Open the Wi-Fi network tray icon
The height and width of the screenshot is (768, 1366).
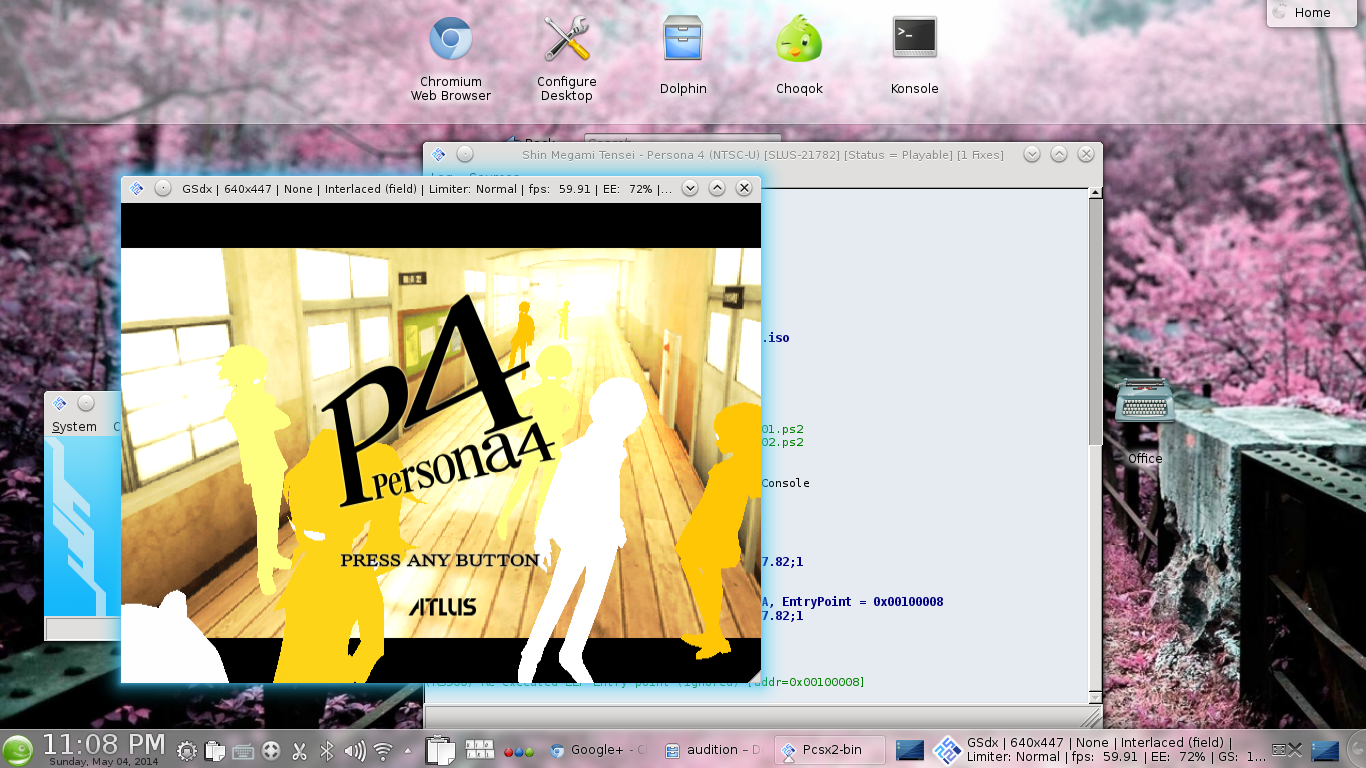382,750
